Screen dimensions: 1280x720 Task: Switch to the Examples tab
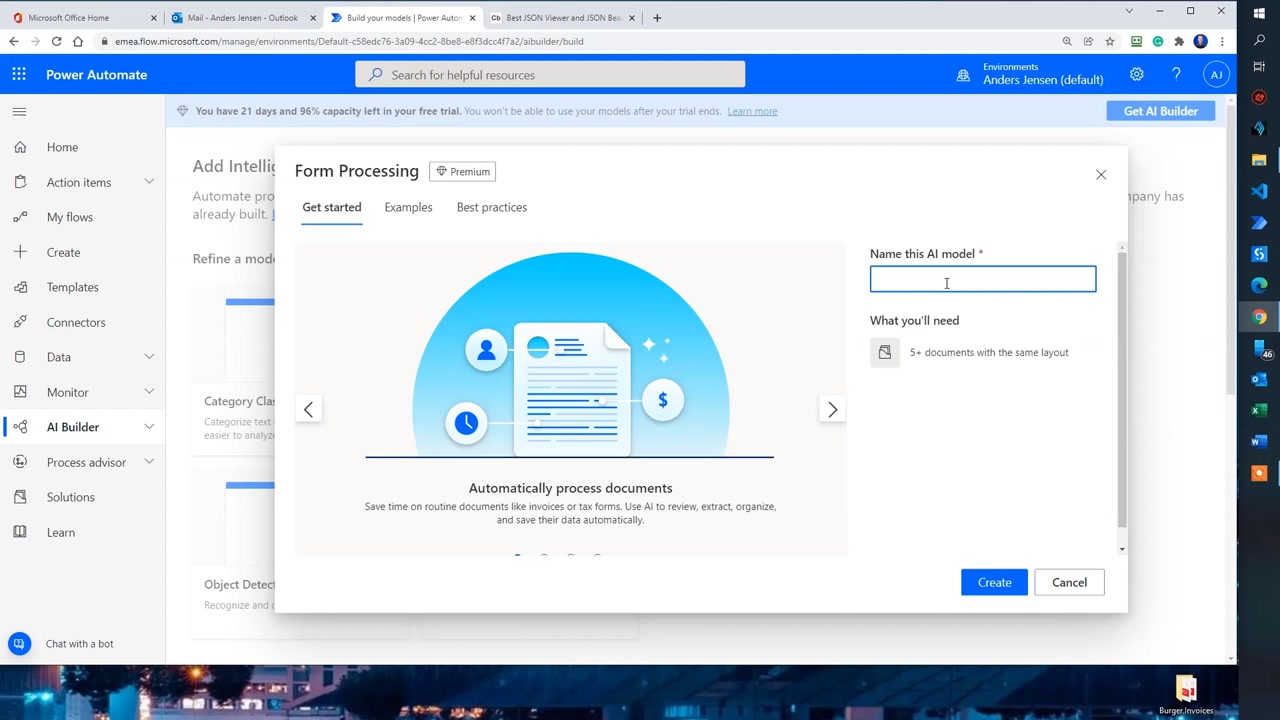click(x=408, y=207)
